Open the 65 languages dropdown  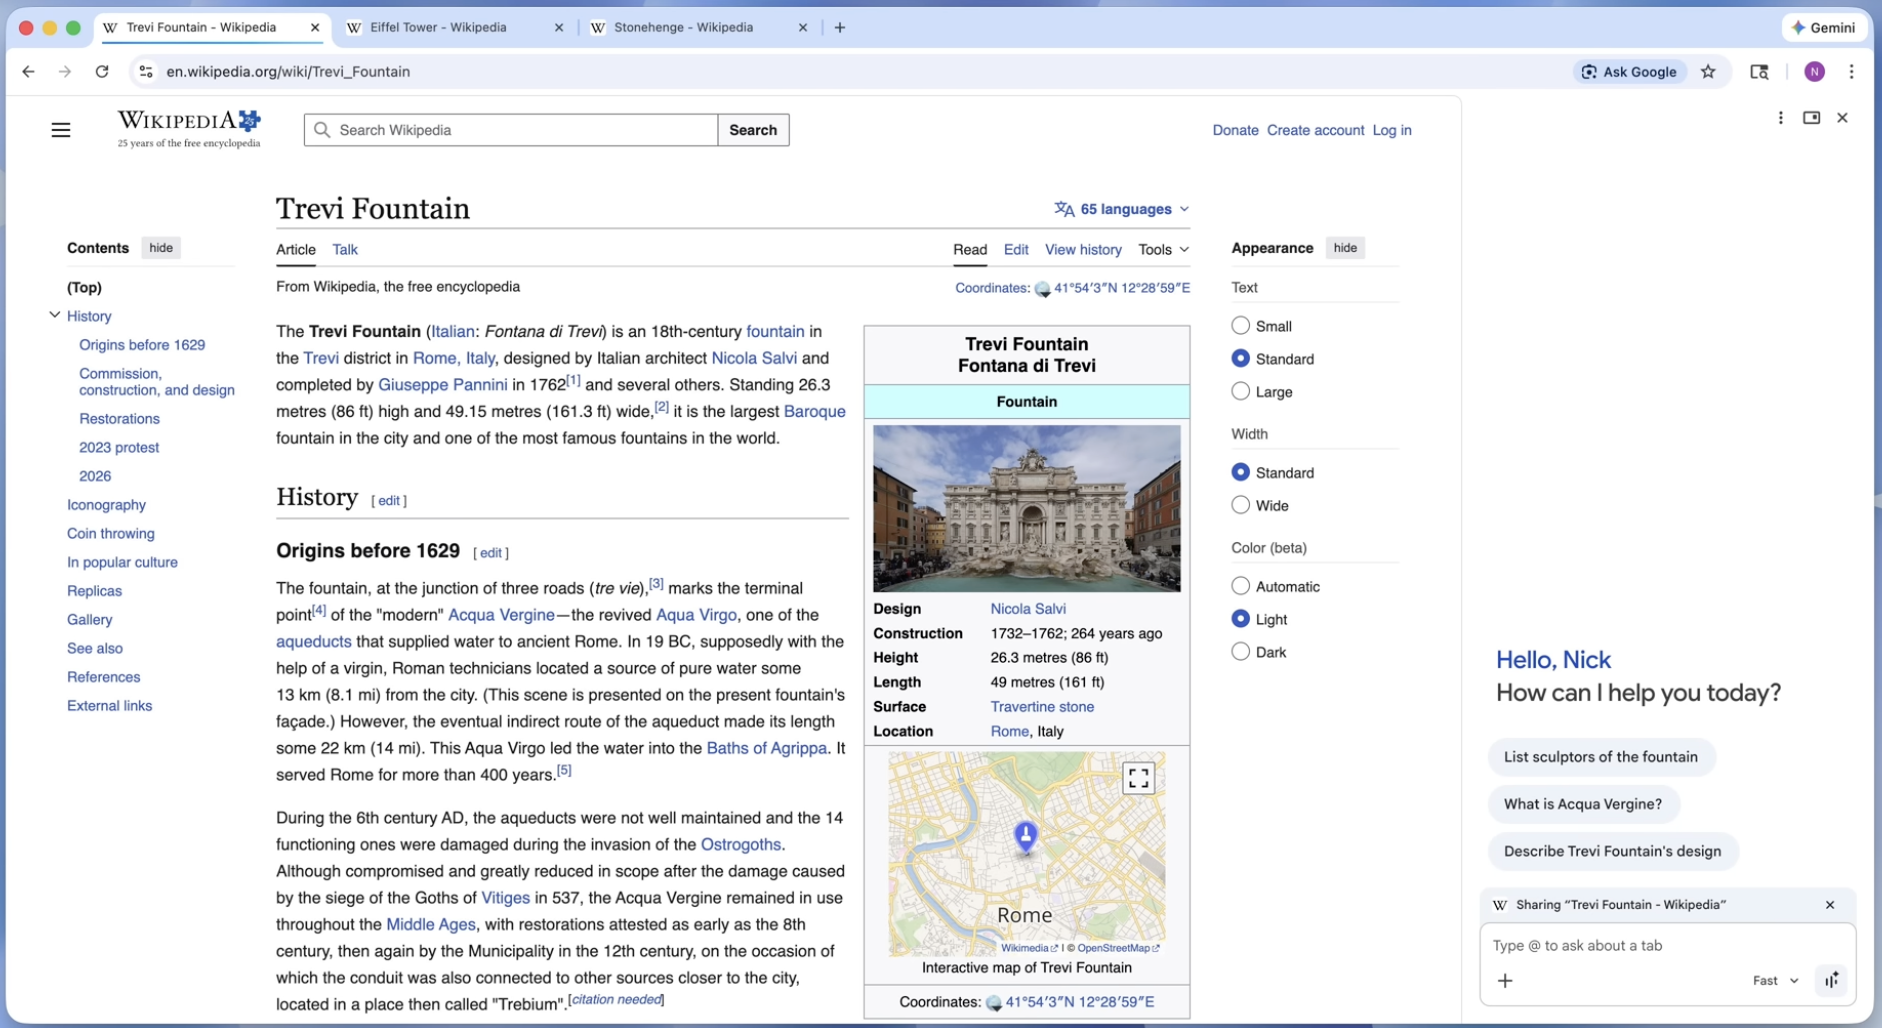[1122, 209]
